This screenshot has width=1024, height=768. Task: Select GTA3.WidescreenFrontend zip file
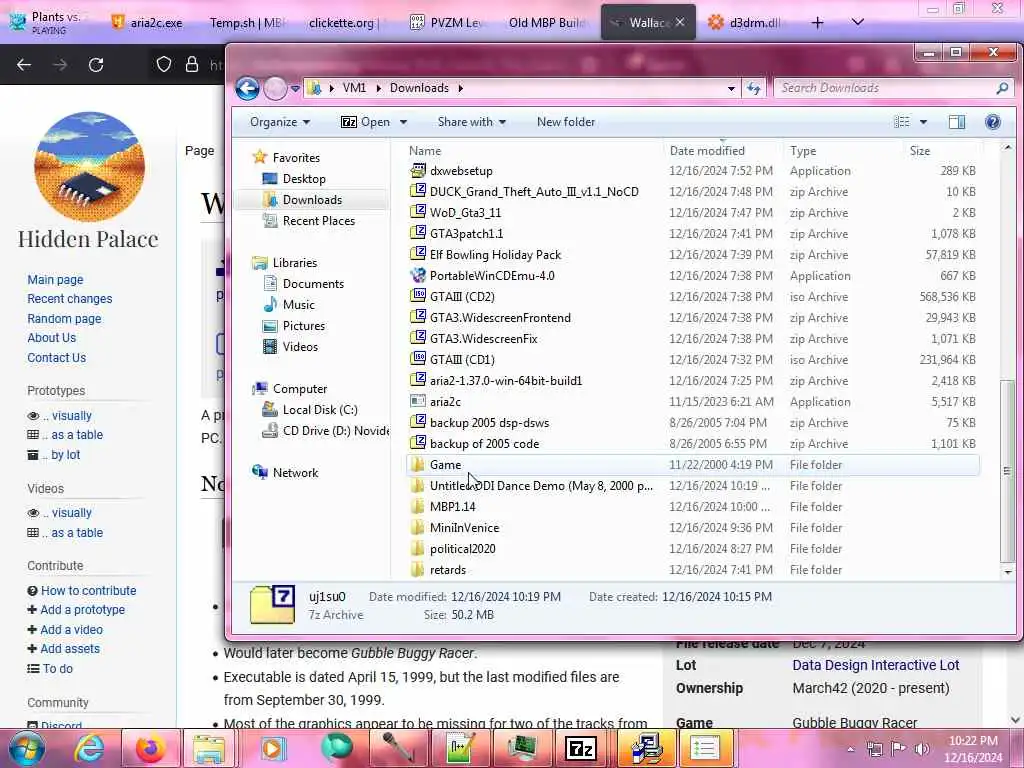coord(500,318)
